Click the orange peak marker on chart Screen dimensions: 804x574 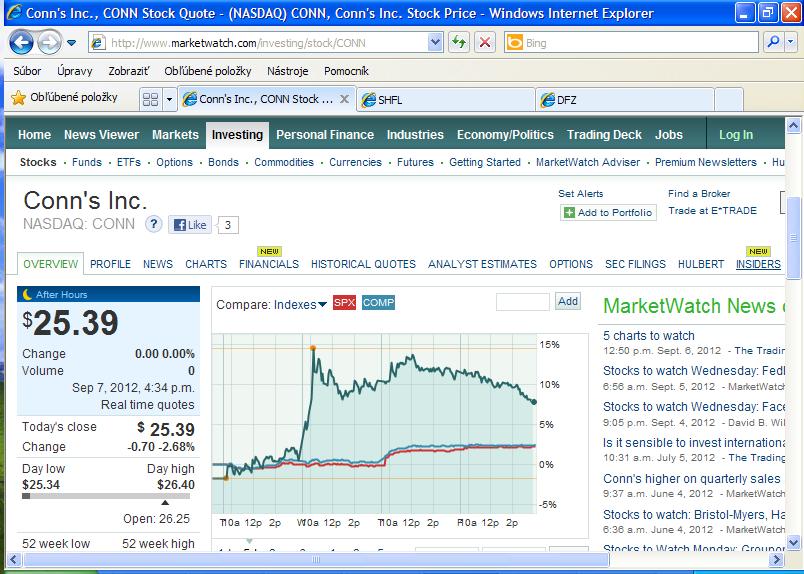[313, 348]
